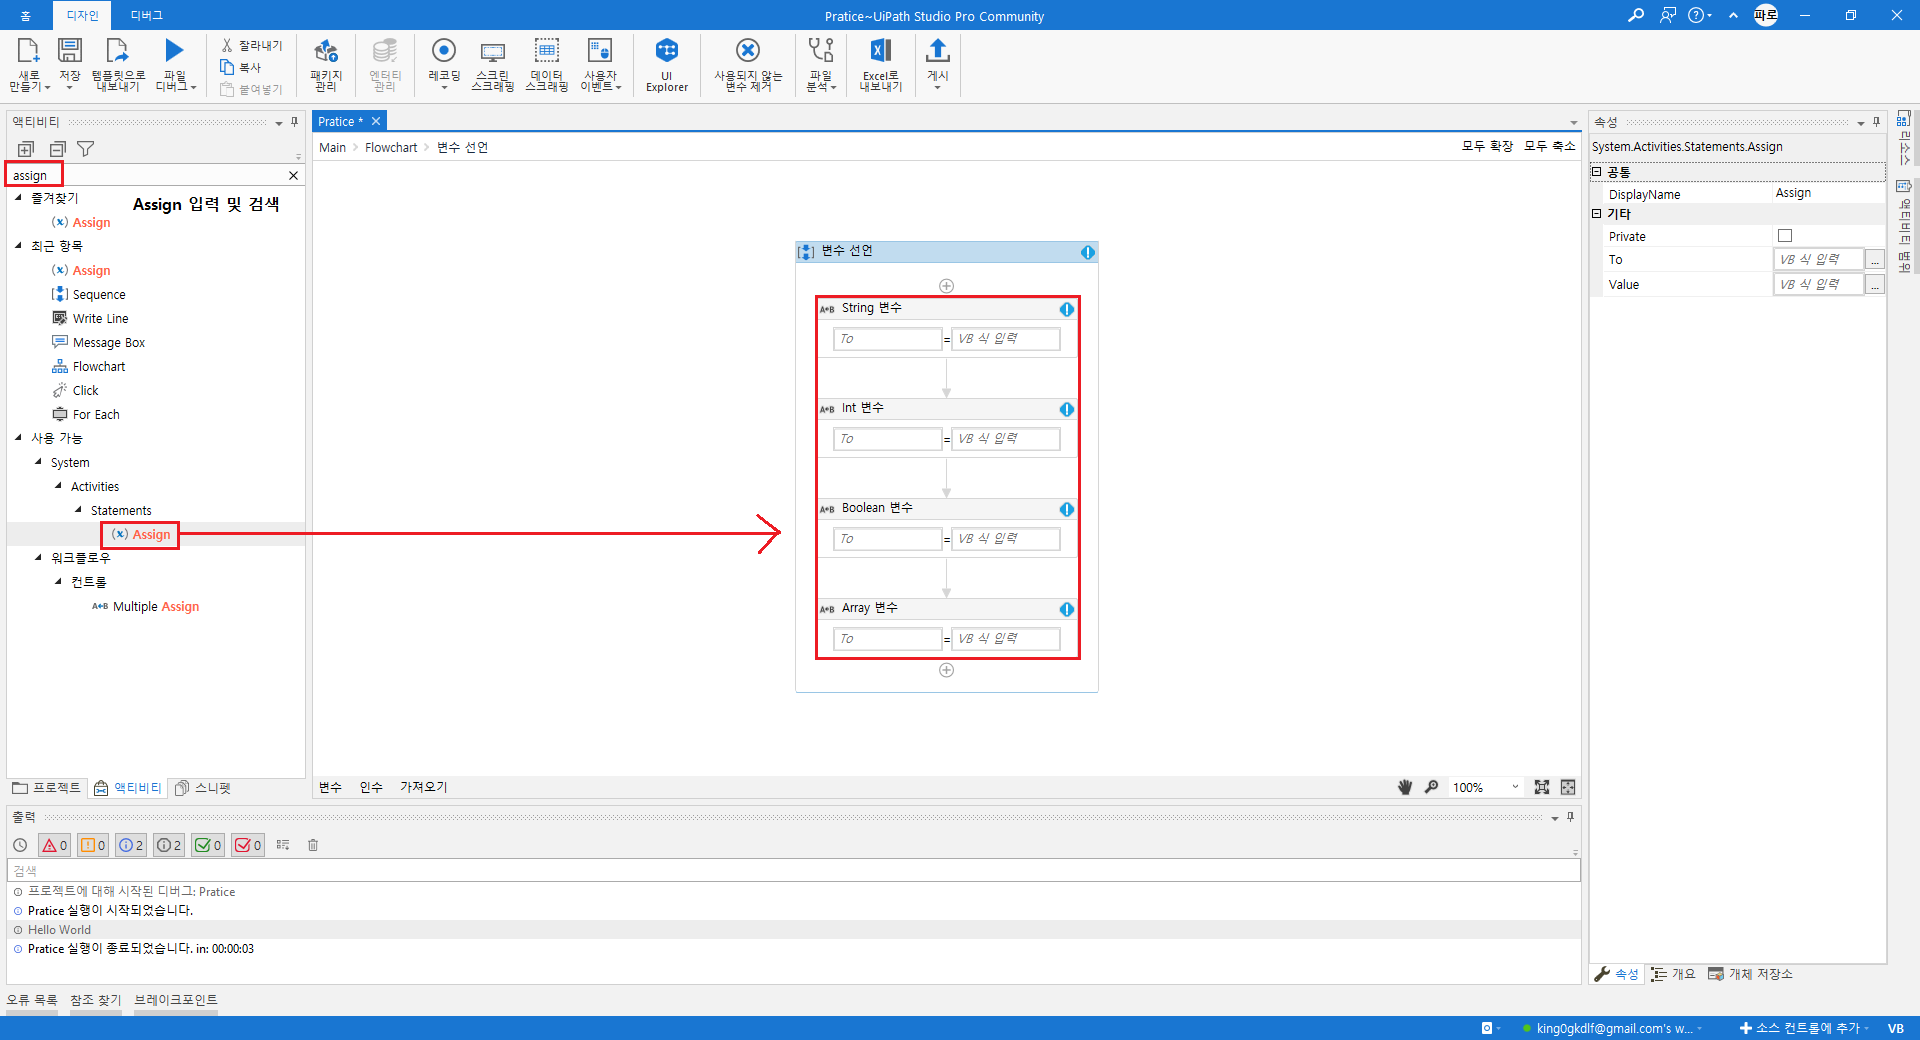
Task: Open Analyze File (파일 분석)
Action: point(821,65)
